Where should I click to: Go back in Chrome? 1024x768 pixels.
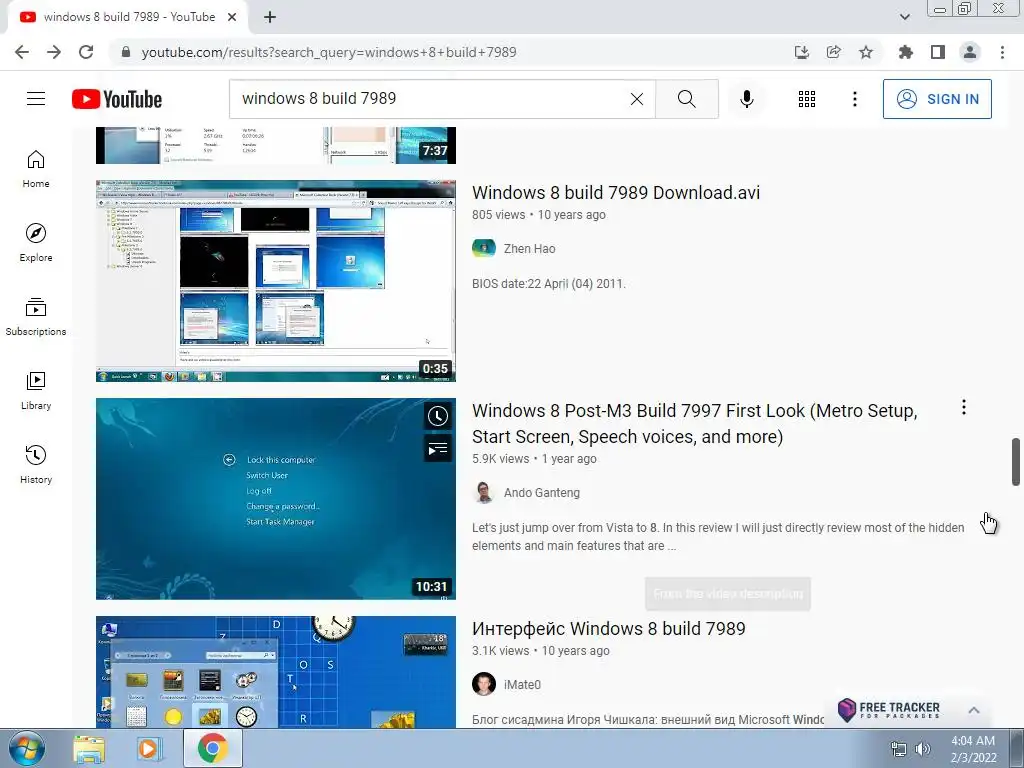[x=22, y=52]
